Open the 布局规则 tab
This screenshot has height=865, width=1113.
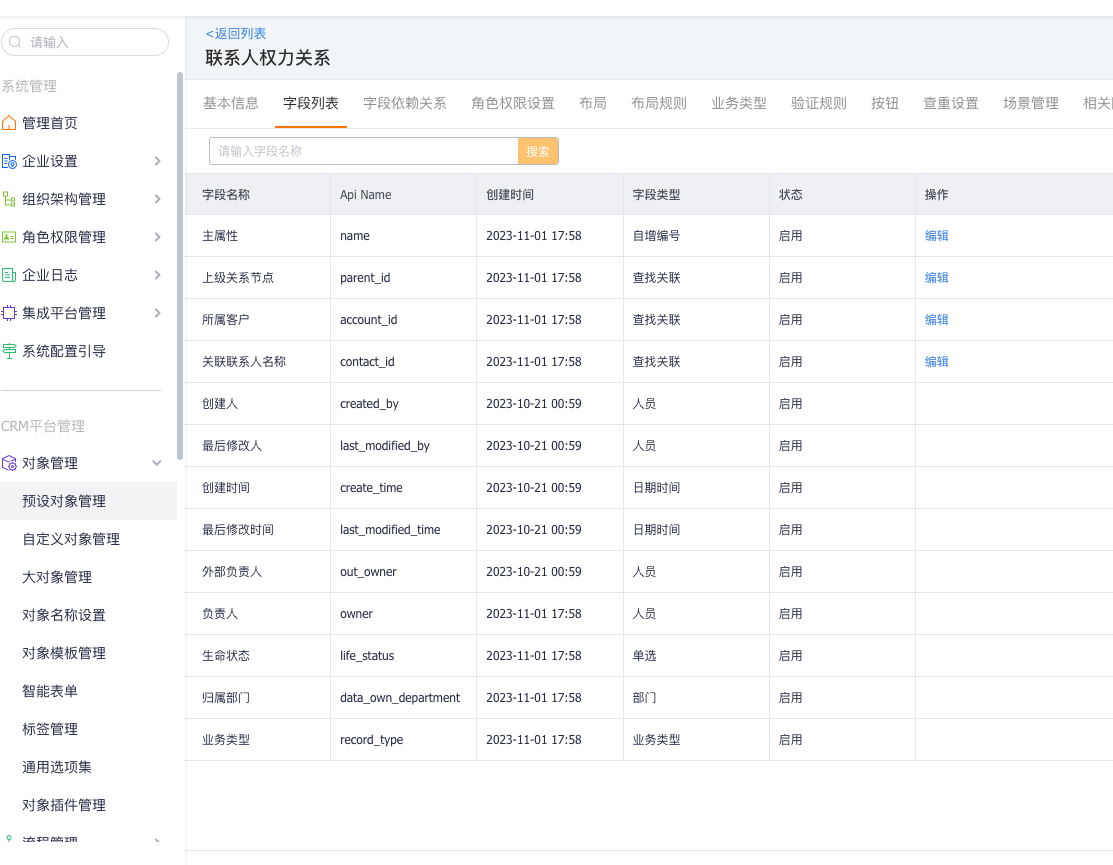tap(659, 104)
